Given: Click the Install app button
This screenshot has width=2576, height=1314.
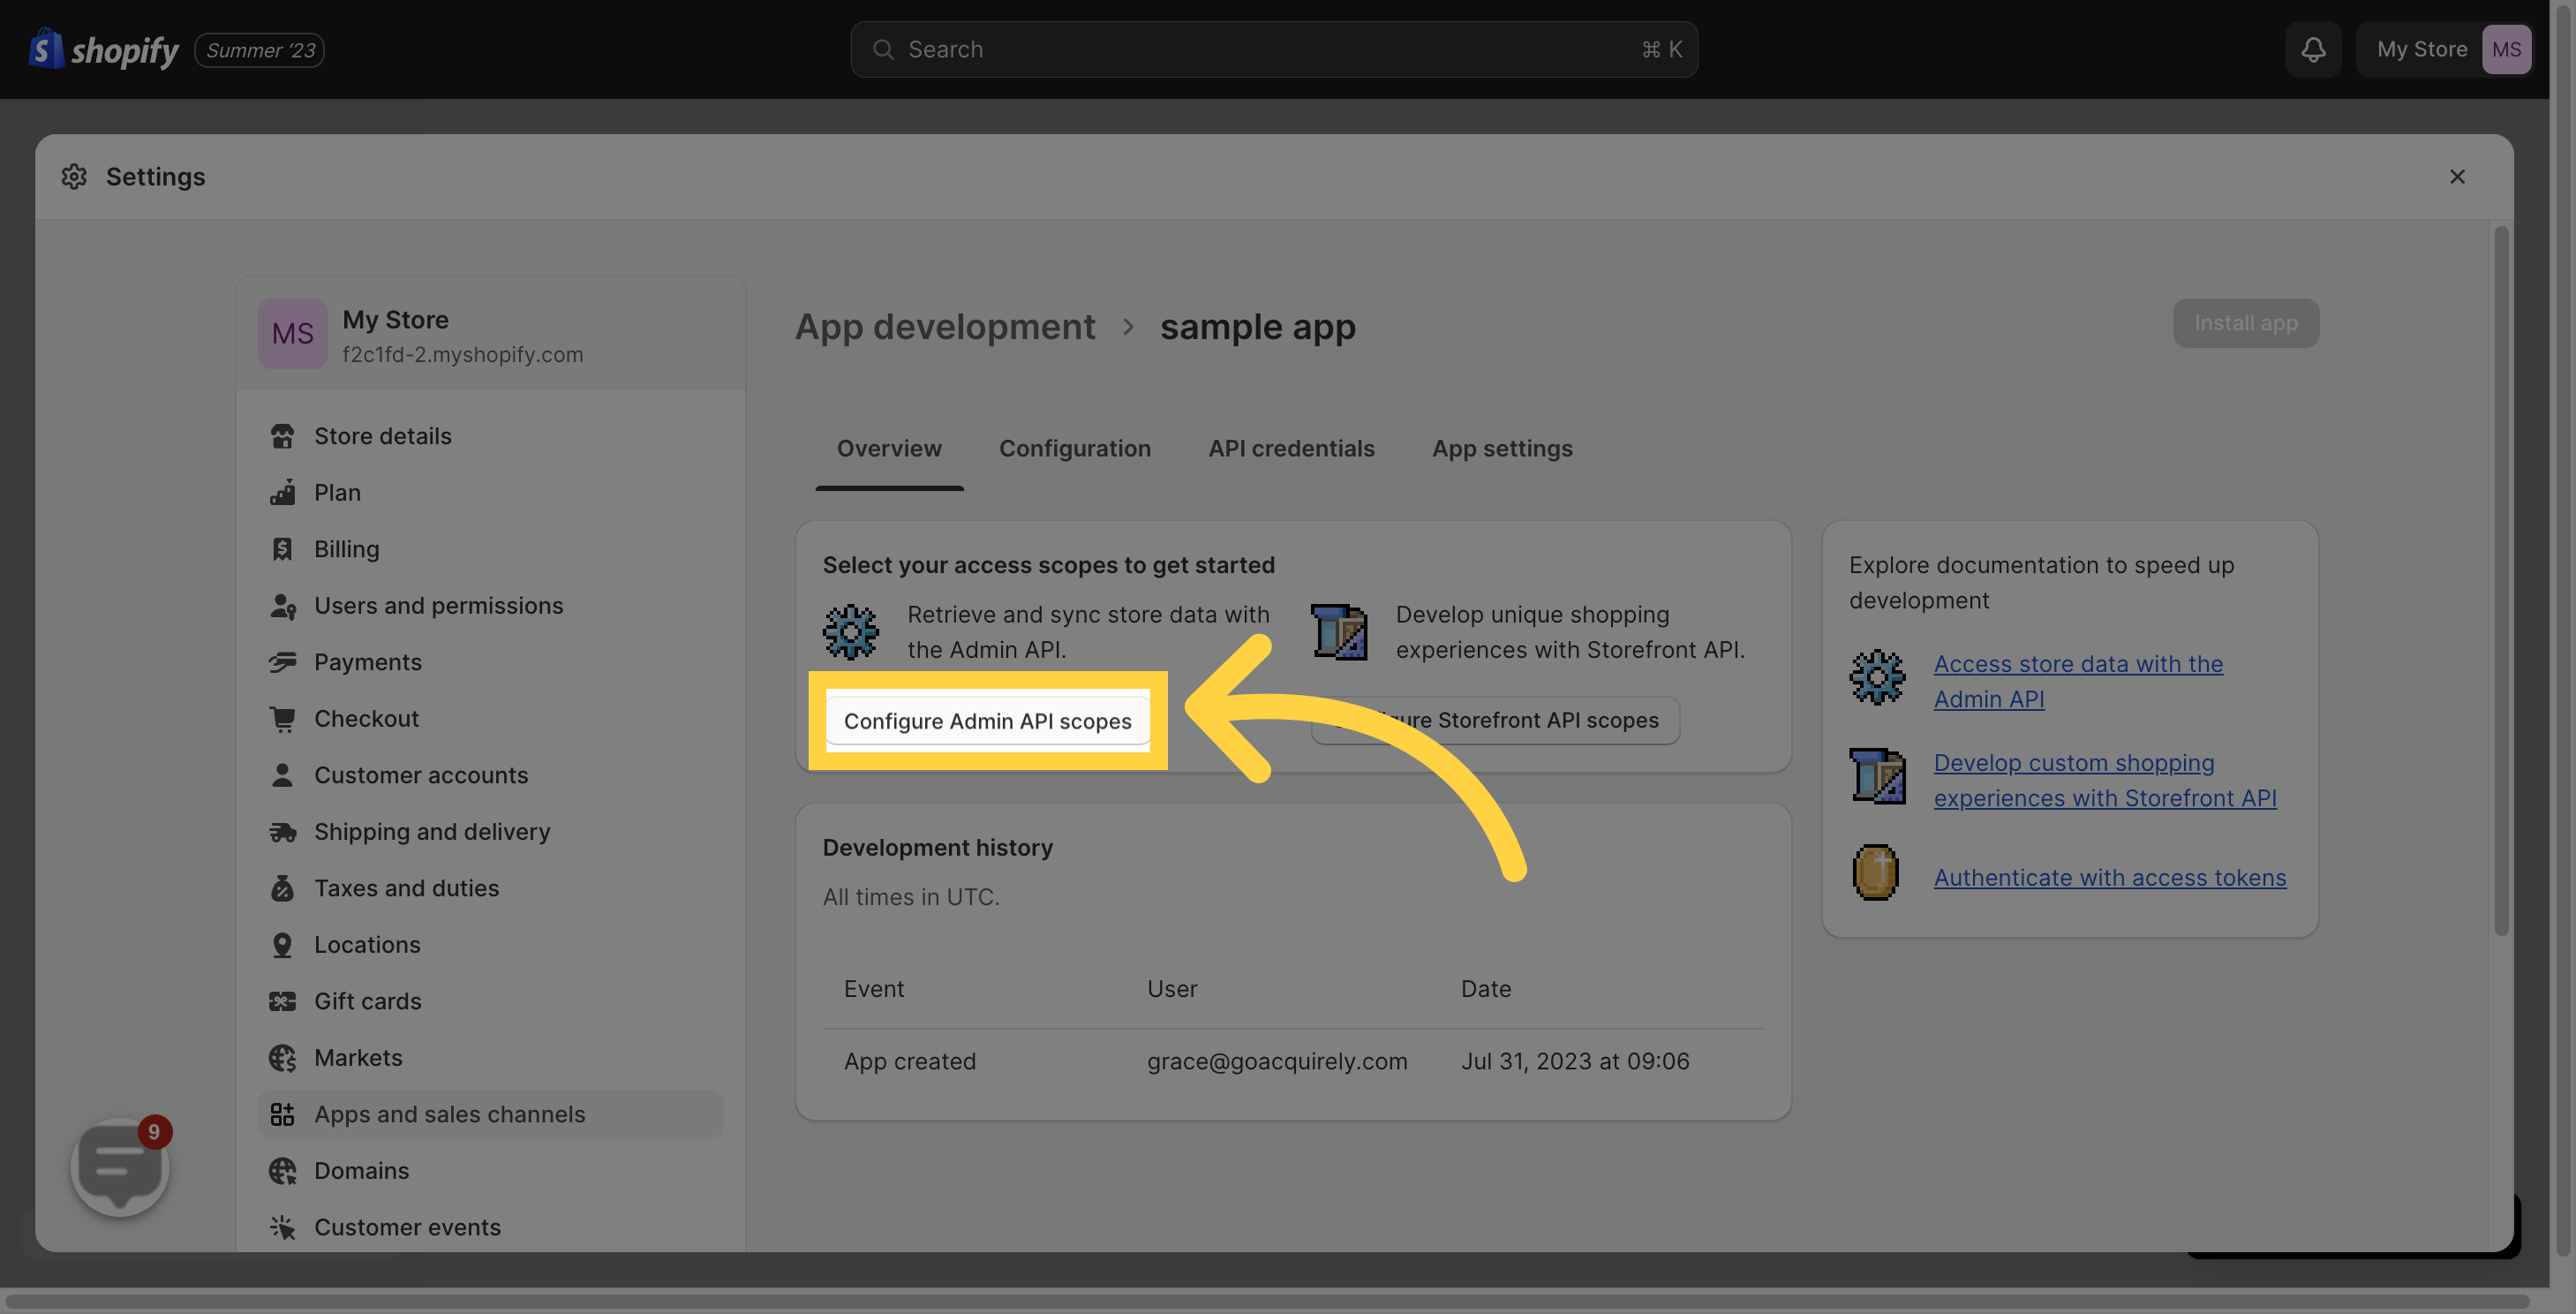Looking at the screenshot, I should coord(2245,323).
